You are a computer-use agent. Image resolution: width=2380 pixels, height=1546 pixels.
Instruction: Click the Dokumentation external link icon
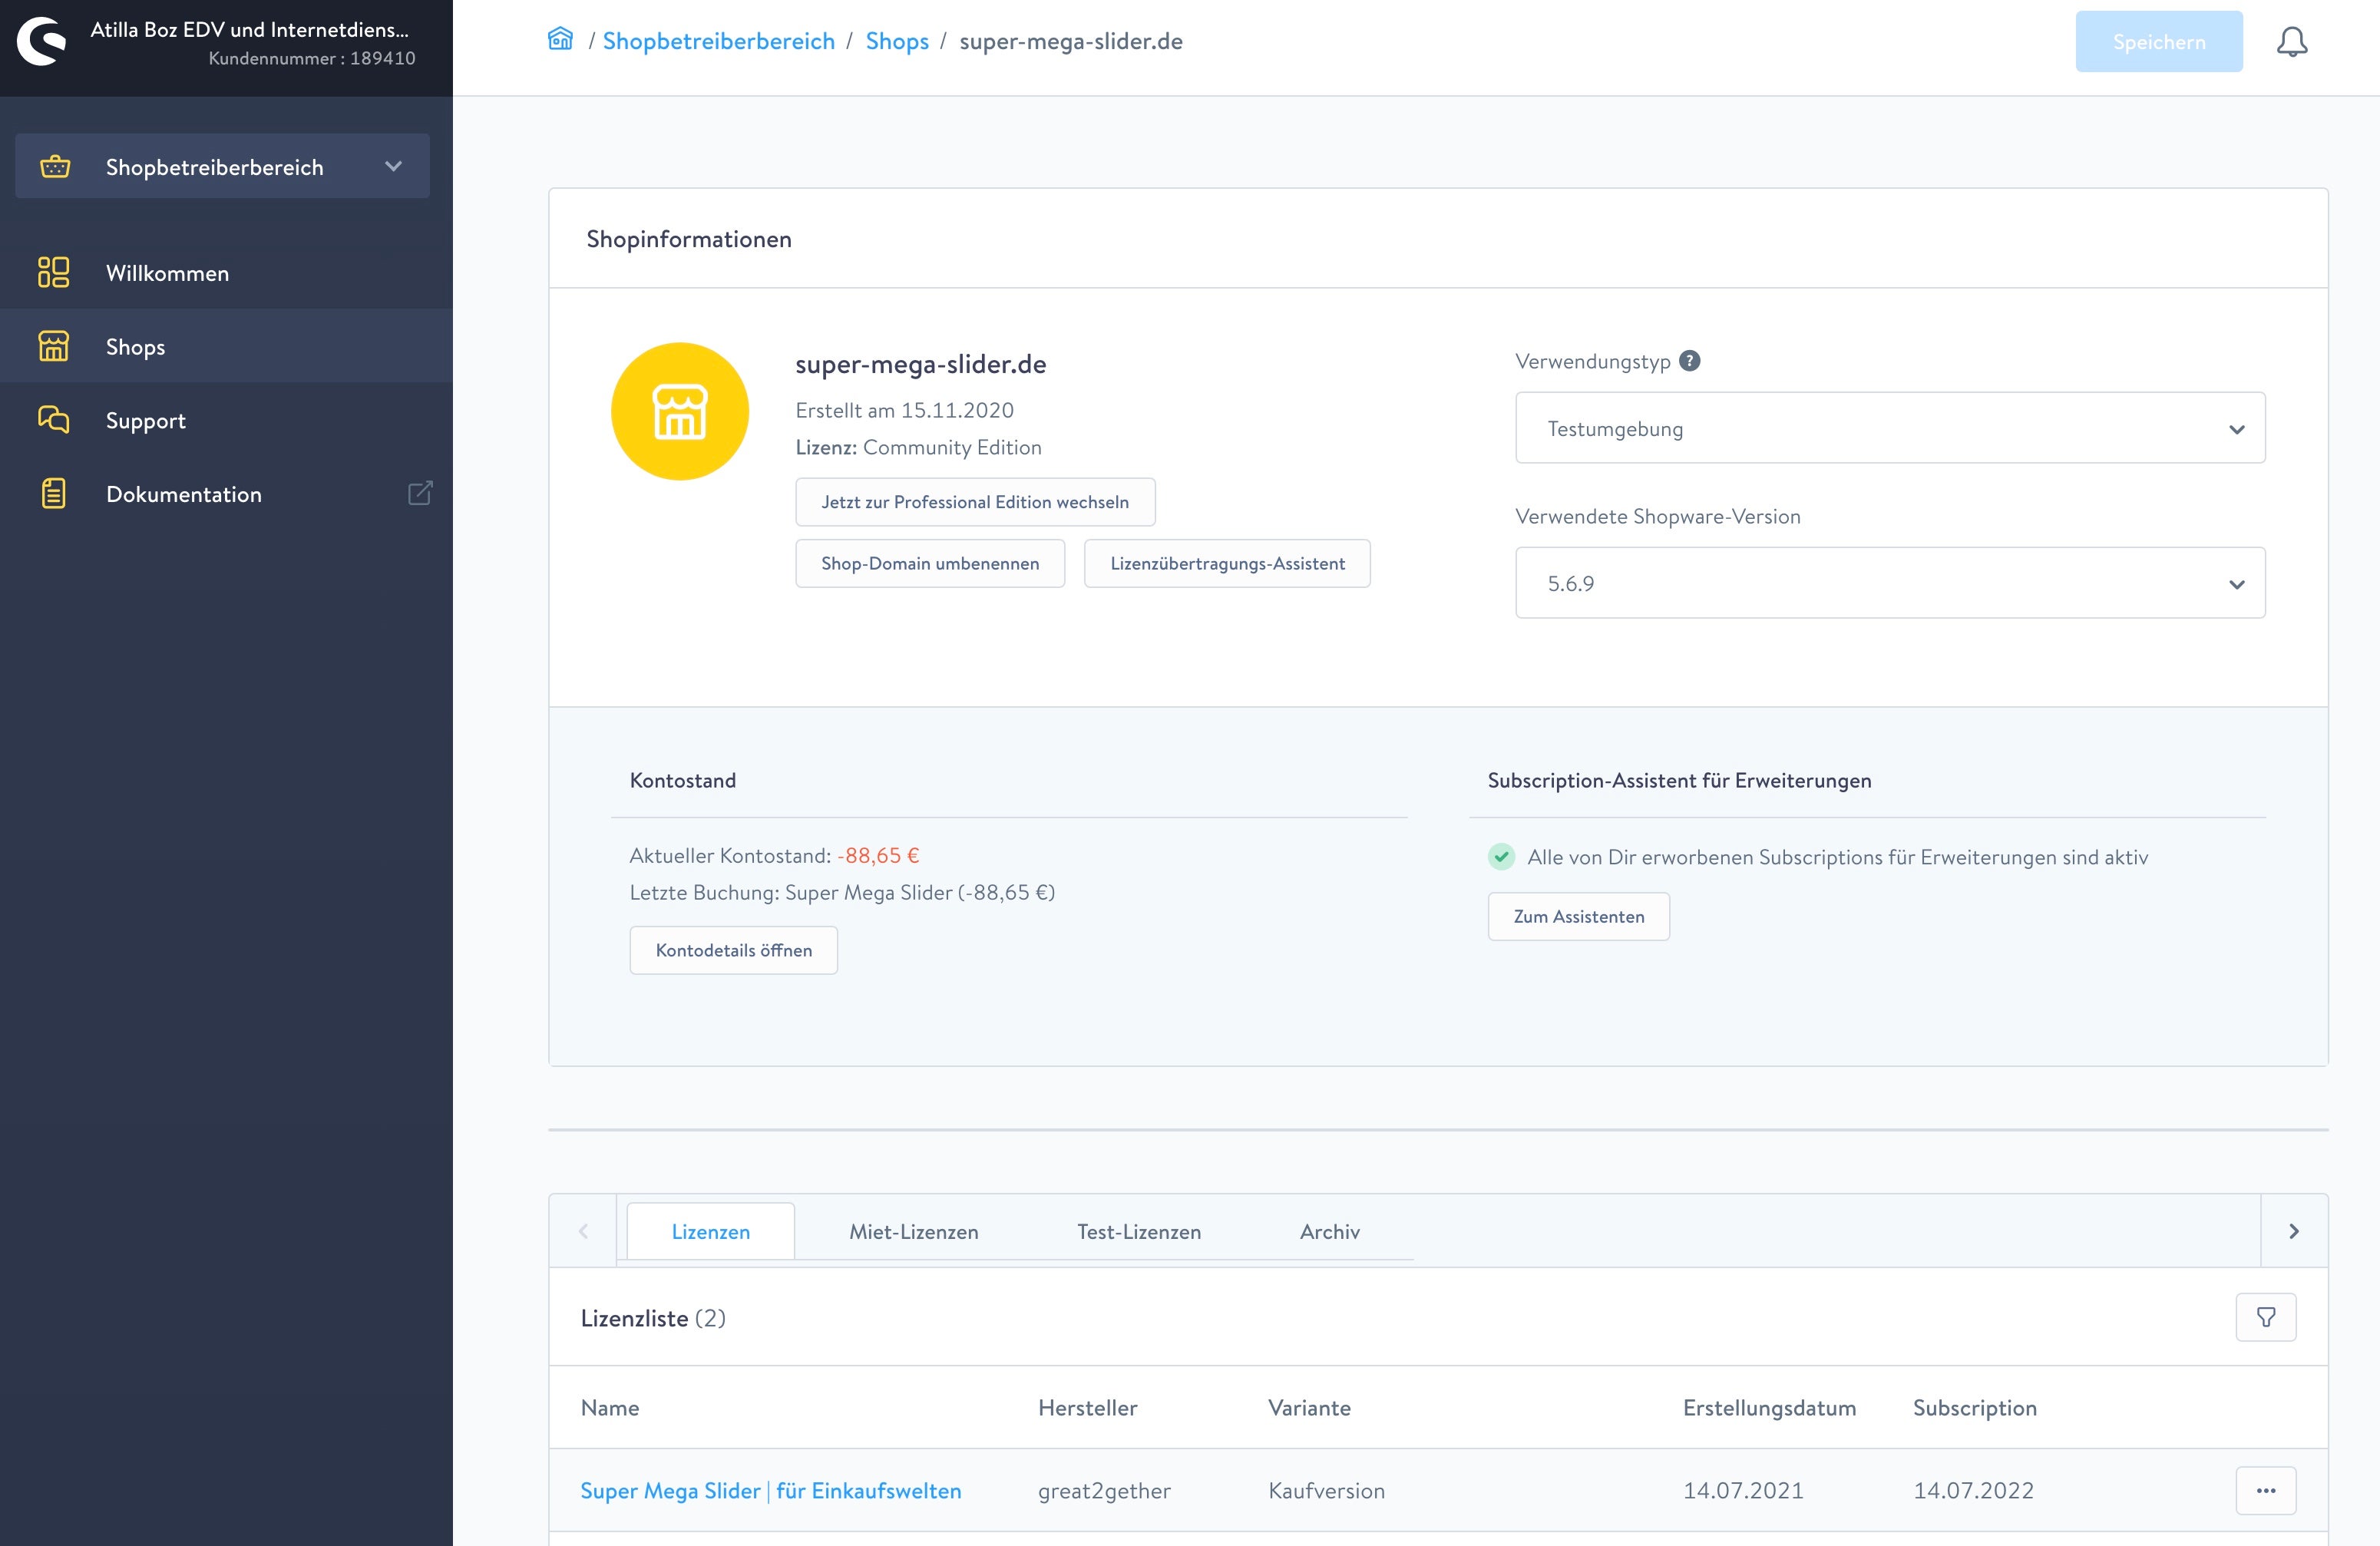pyautogui.click(x=420, y=493)
